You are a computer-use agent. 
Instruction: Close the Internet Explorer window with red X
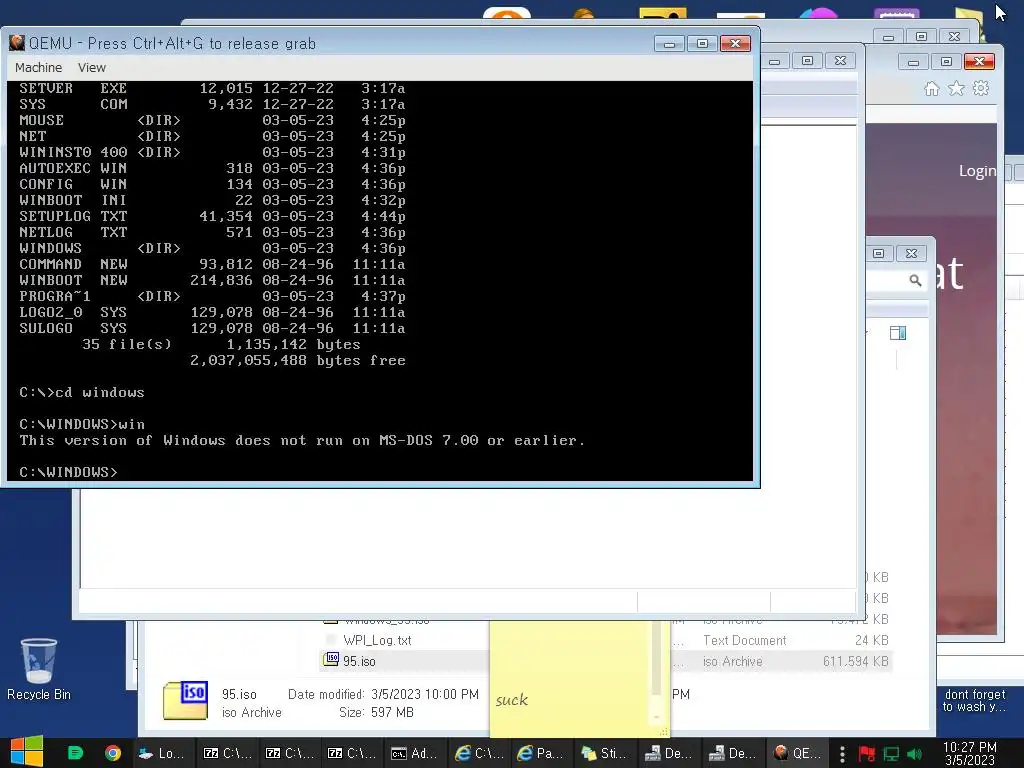point(979,61)
